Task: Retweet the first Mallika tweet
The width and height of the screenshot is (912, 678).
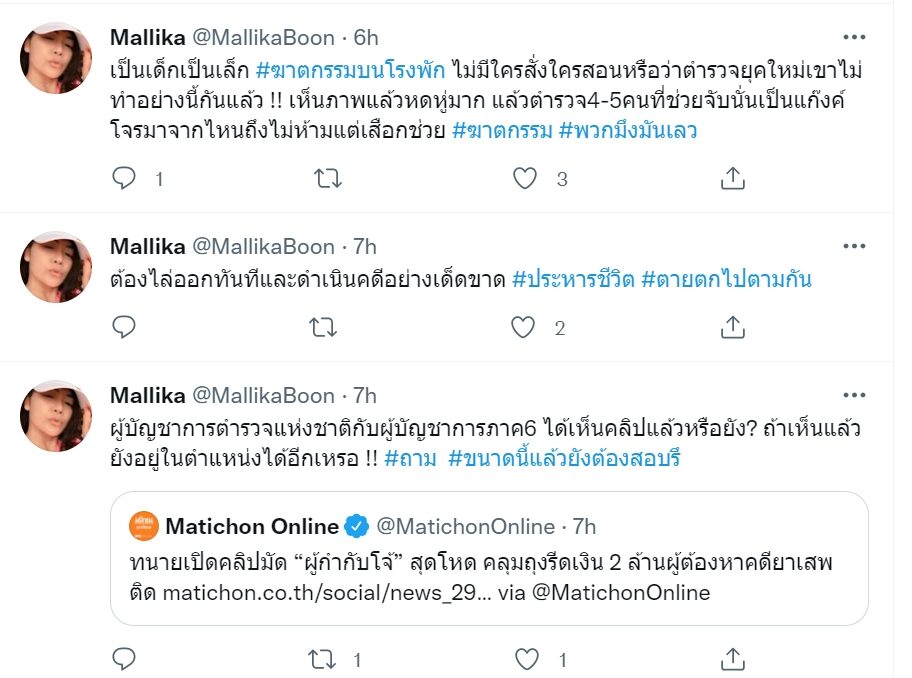Action: point(327,179)
